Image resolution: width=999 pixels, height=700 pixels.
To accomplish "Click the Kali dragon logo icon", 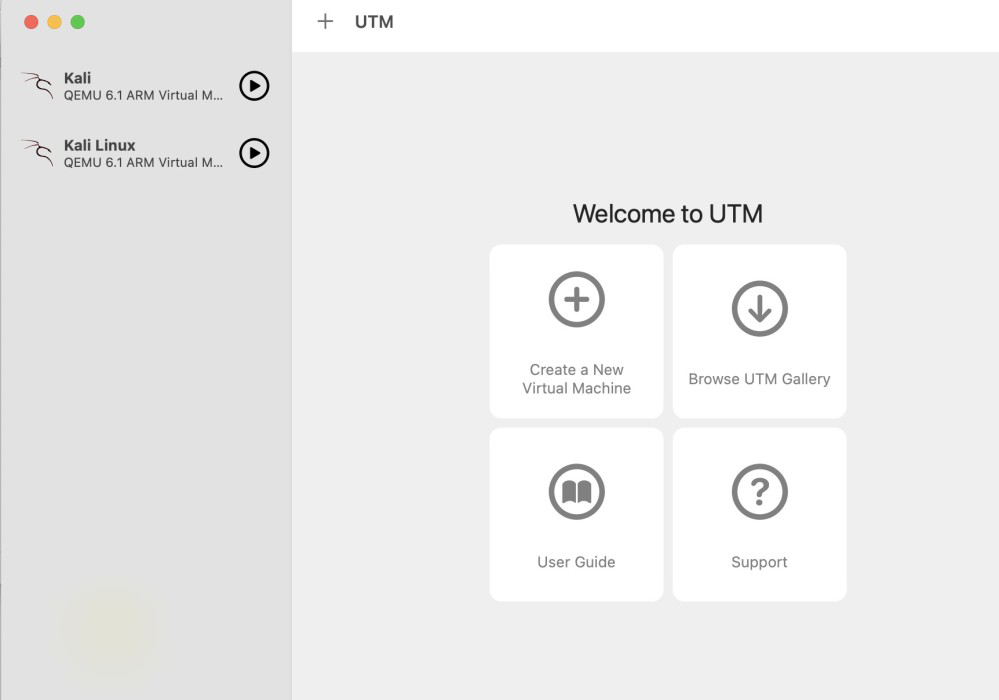I will [38, 85].
